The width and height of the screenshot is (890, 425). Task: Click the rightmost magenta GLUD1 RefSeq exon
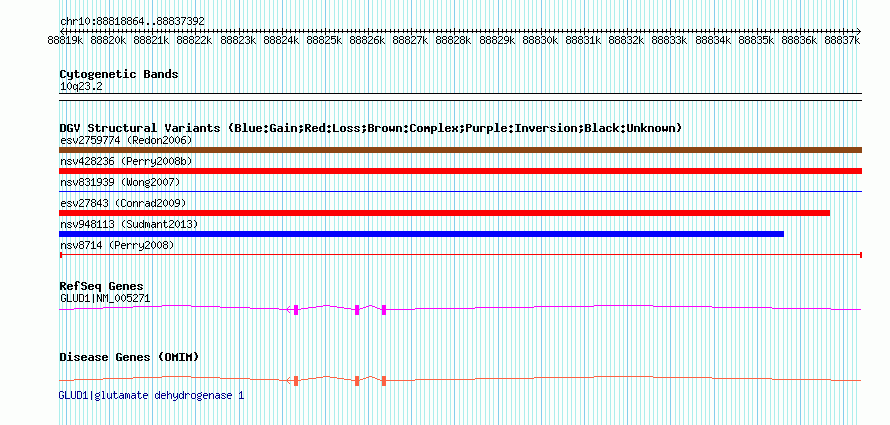(384, 309)
